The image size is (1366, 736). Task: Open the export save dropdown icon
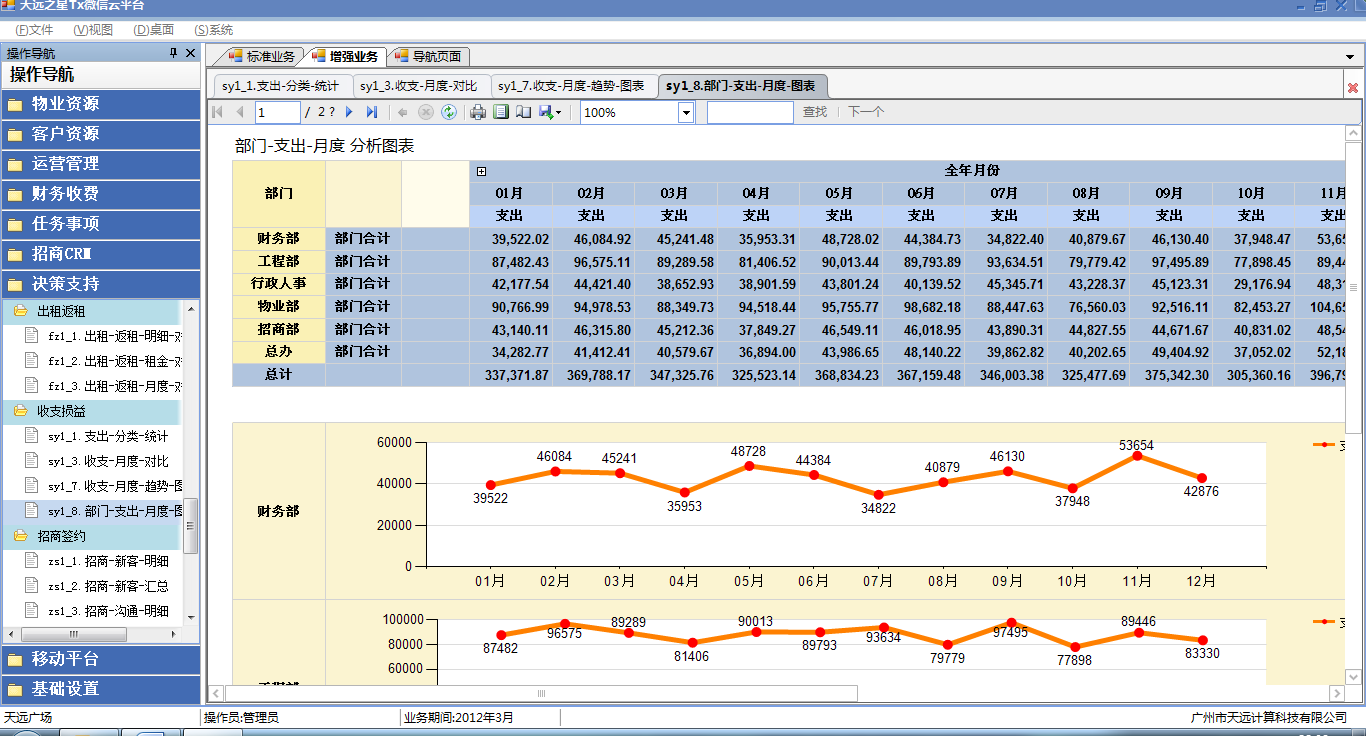point(550,112)
